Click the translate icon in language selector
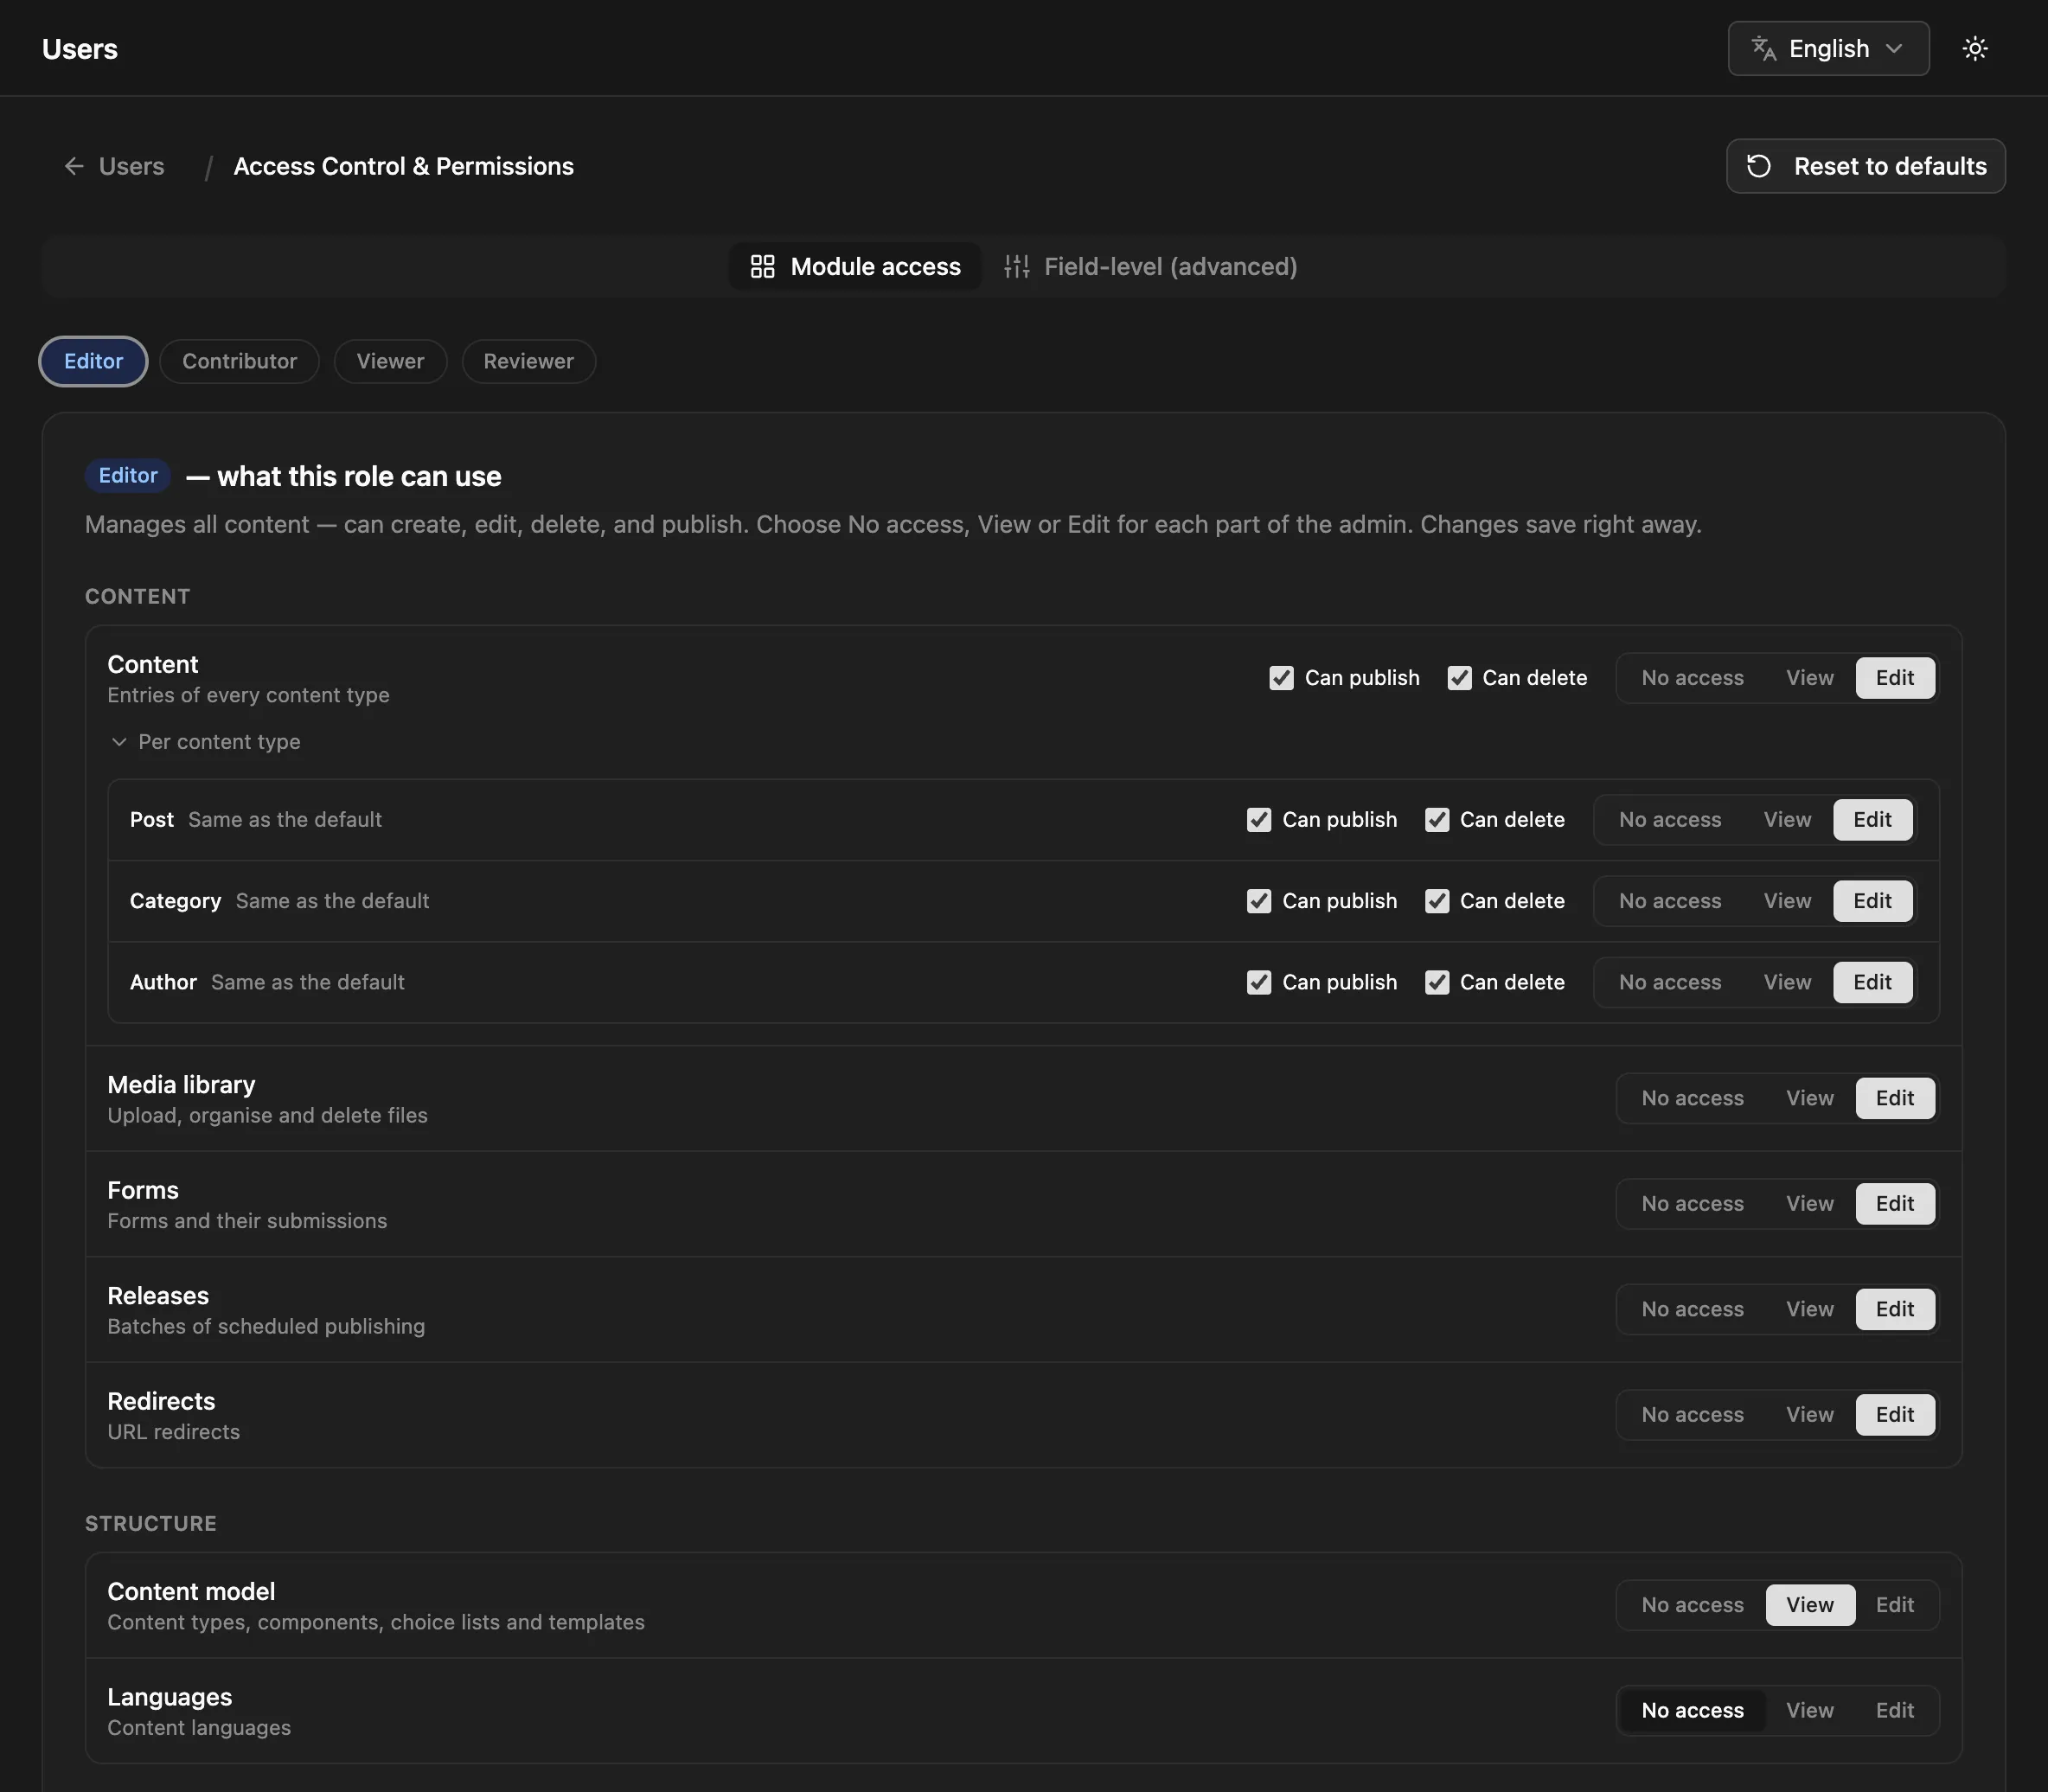Image resolution: width=2048 pixels, height=1792 pixels. tap(1763, 48)
